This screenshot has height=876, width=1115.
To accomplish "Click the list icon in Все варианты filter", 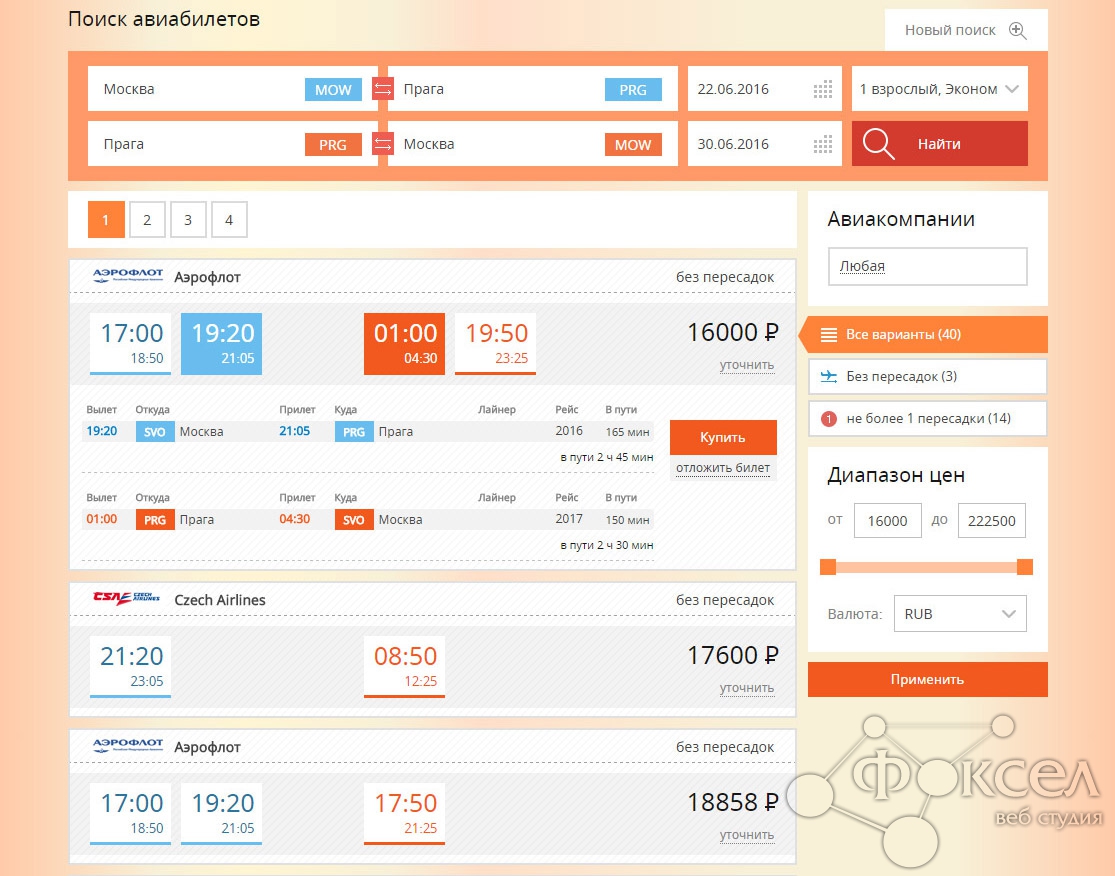I will [x=828, y=334].
